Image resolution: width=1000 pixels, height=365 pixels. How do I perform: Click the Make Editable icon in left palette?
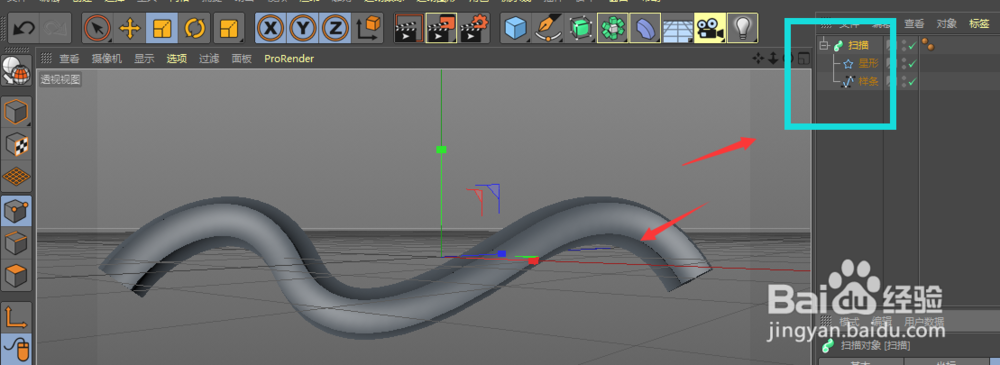pos(17,71)
